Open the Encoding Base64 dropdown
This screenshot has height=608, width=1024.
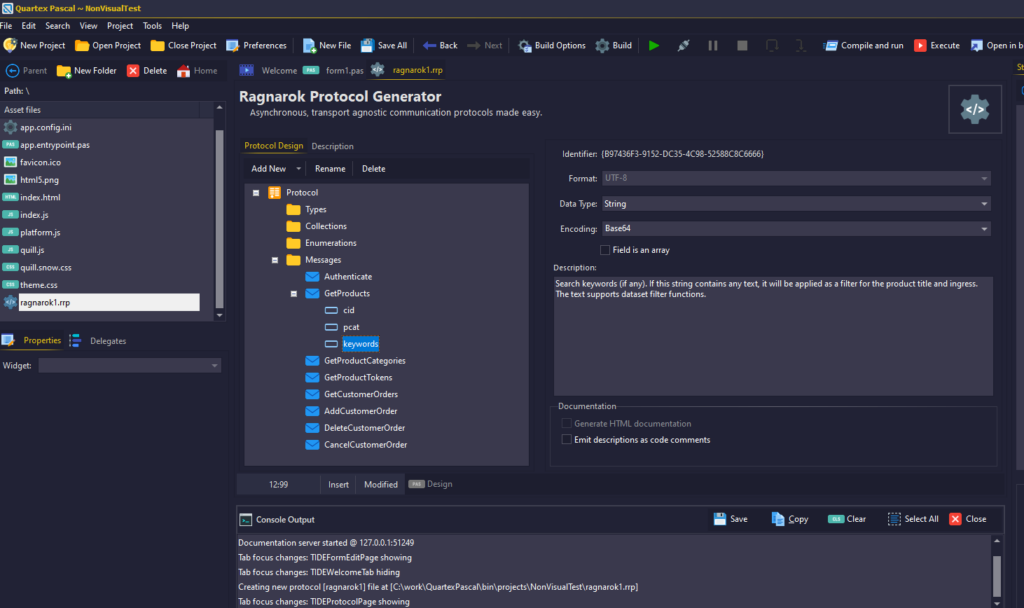[796, 229]
